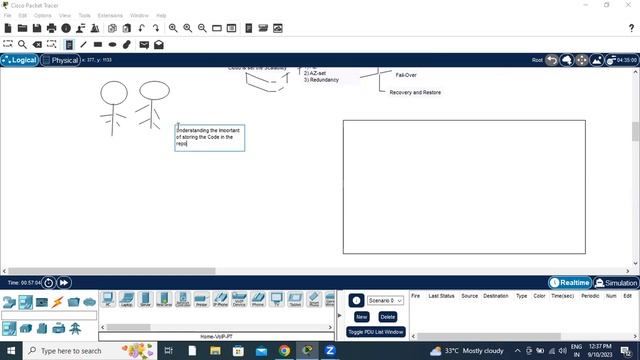The height and width of the screenshot is (360, 640).
Task: Zoom out of the workspace
Action: (x=202, y=28)
